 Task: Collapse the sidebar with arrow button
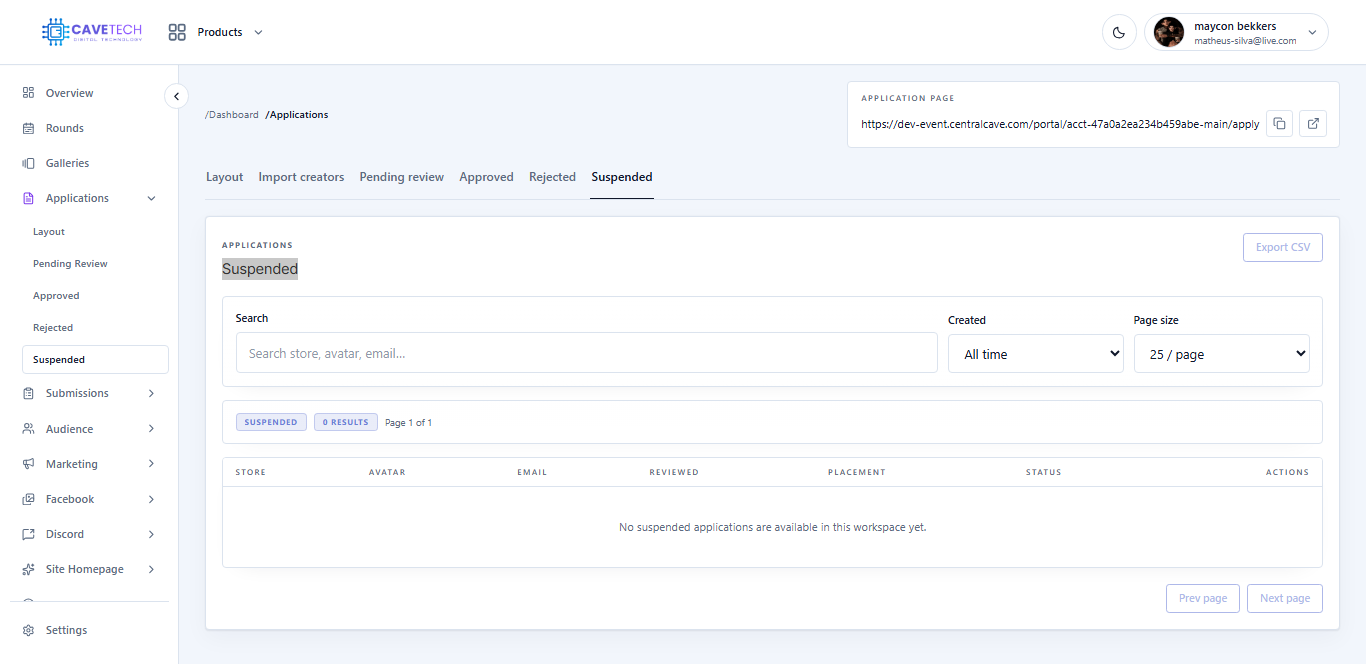point(176,96)
